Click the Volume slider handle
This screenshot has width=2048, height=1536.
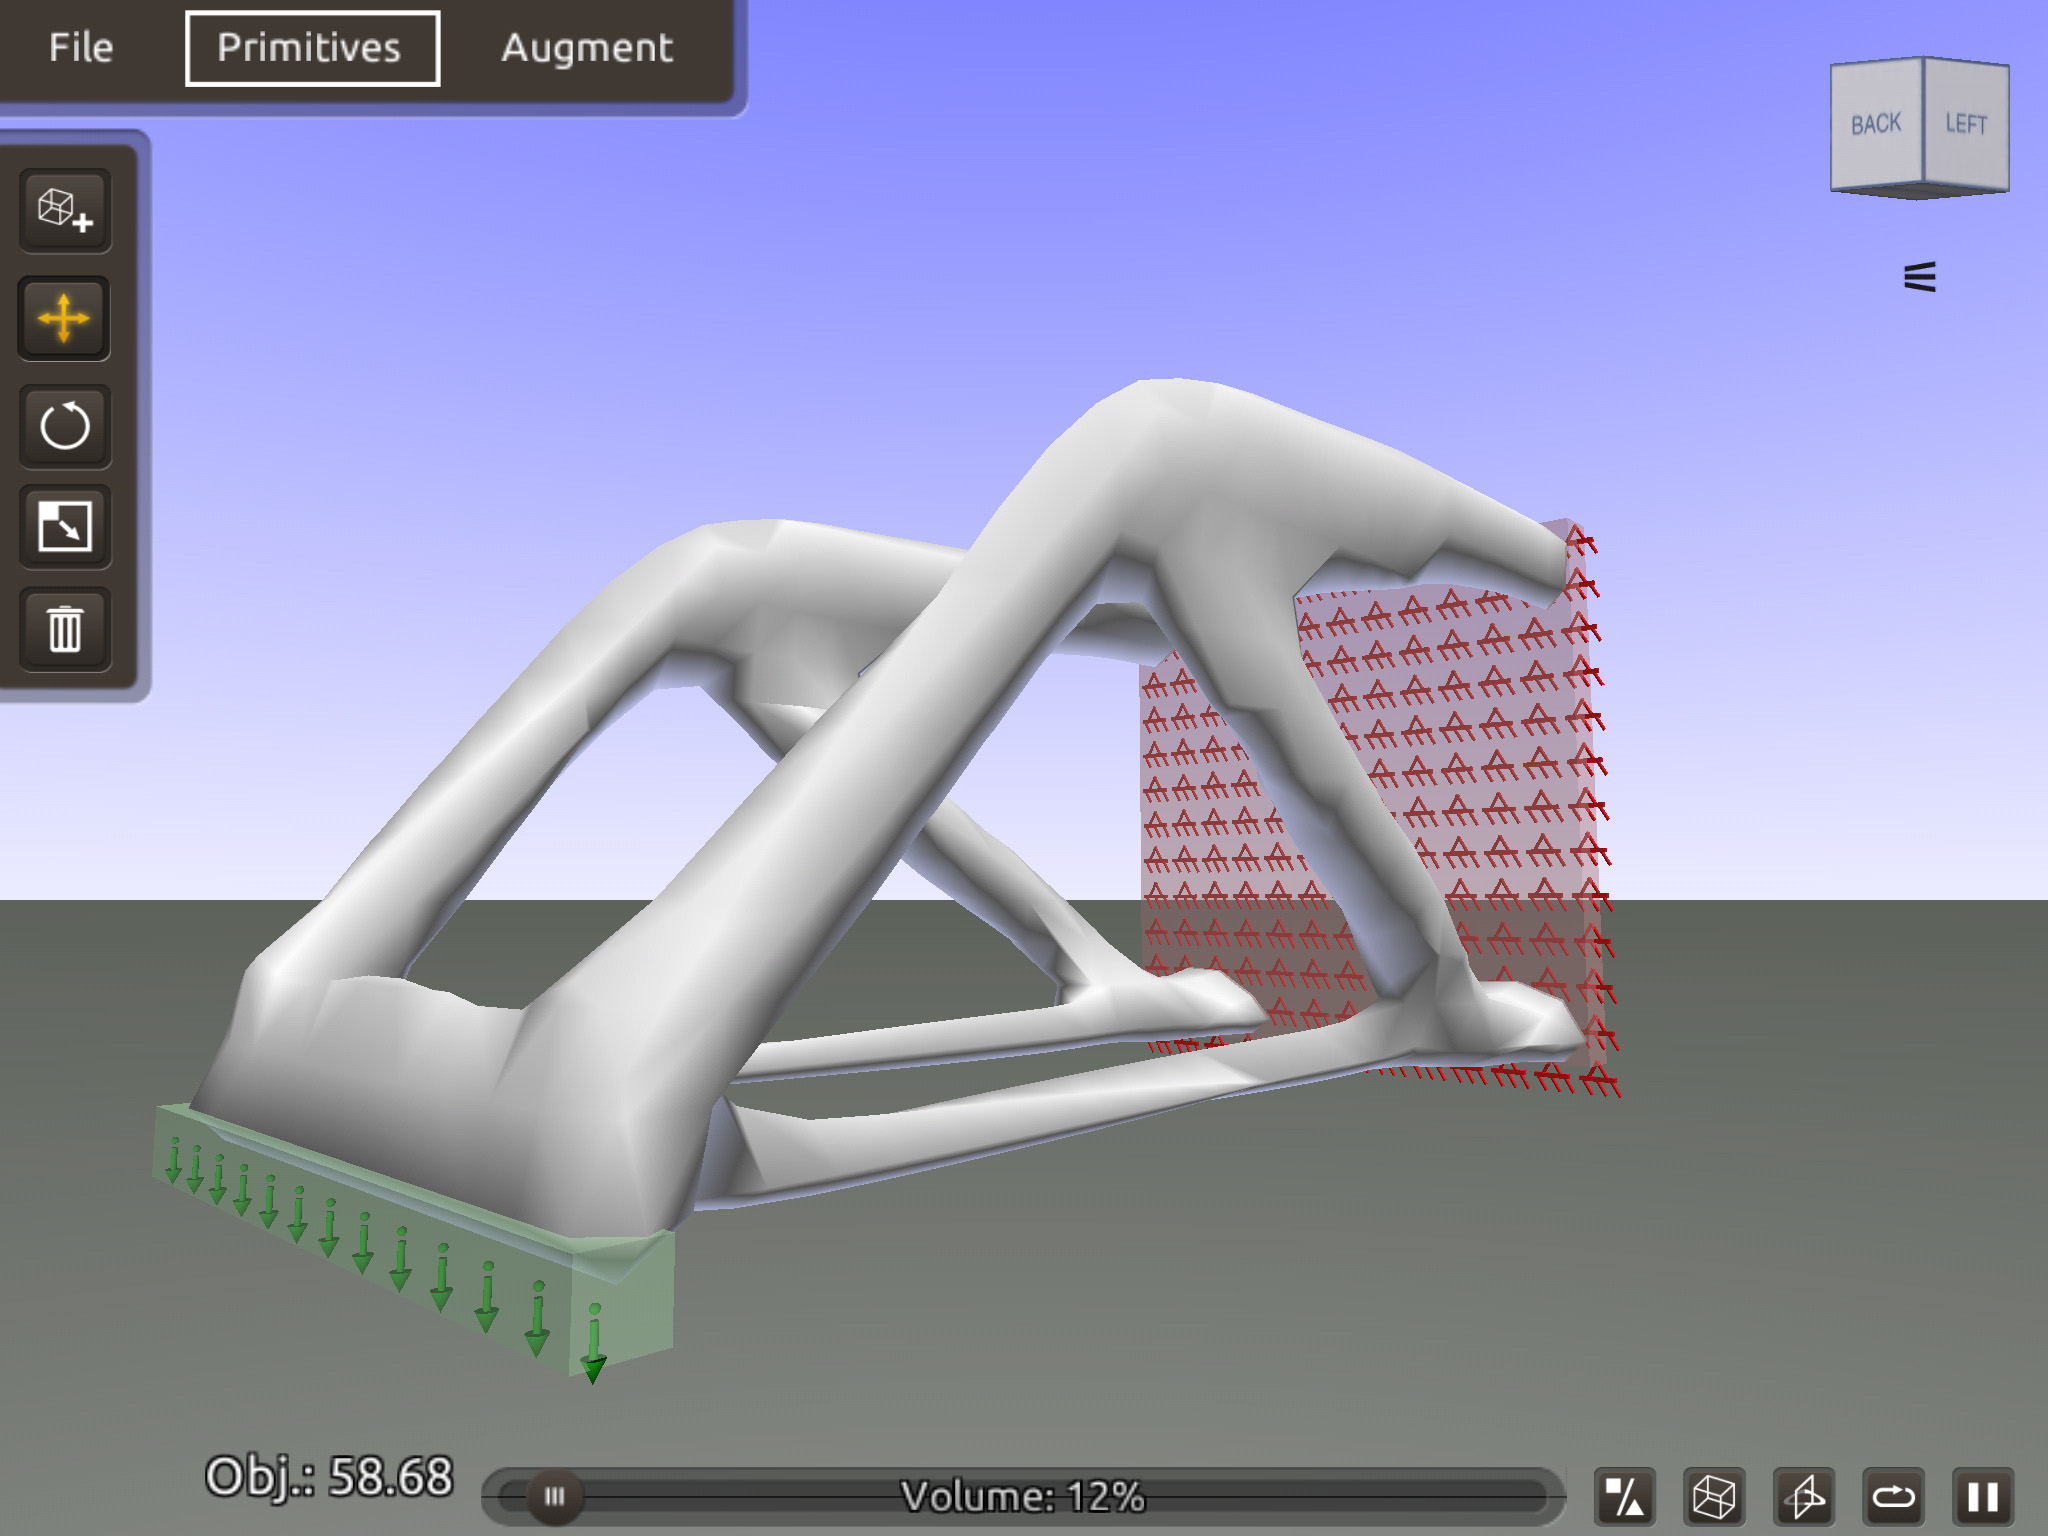[x=554, y=1497]
